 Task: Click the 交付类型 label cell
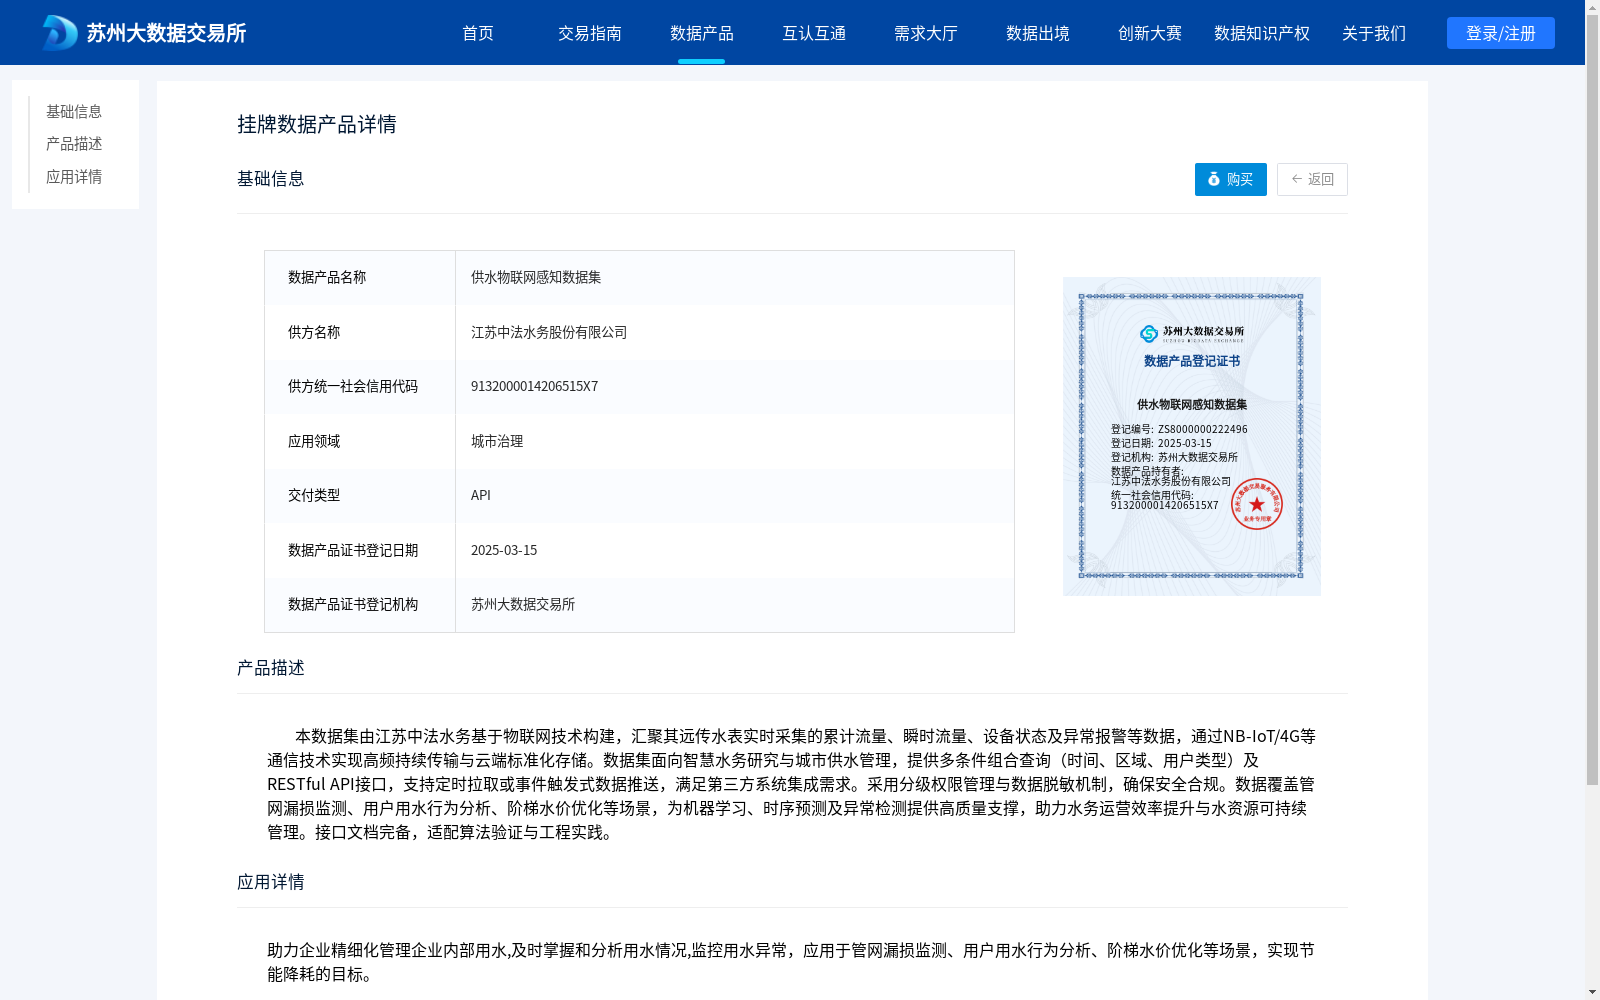click(x=360, y=495)
